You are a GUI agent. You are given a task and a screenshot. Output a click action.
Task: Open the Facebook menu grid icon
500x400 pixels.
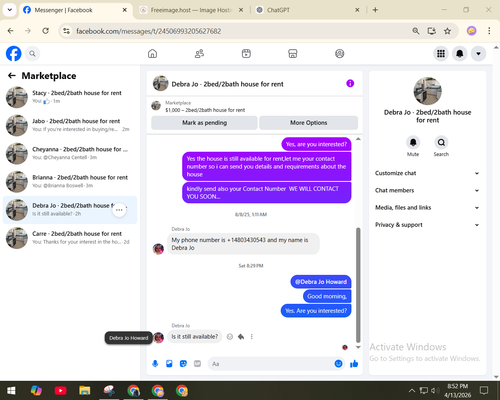coord(441,54)
